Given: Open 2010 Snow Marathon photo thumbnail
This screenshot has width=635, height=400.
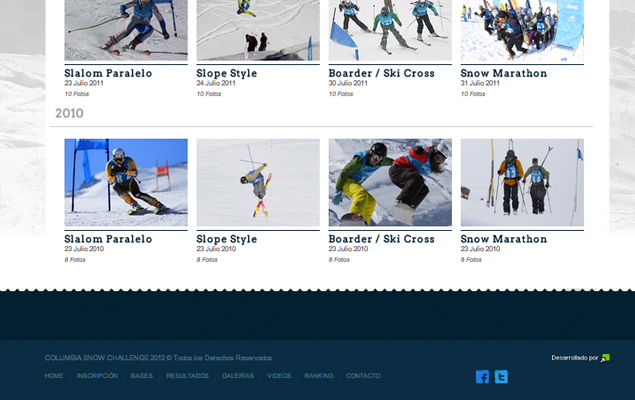Looking at the screenshot, I should (x=522, y=183).
